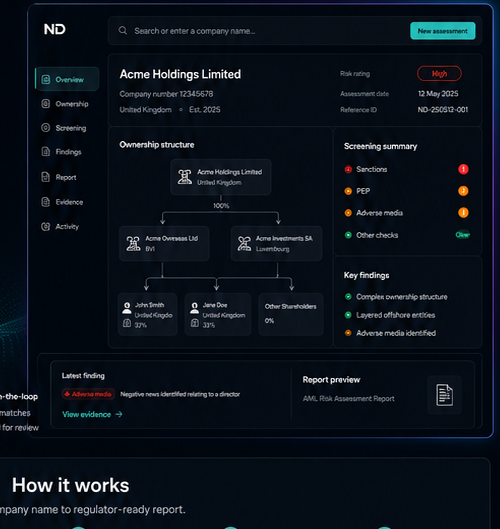Image resolution: width=500 pixels, height=529 pixels.
Task: Click the Layered offshore entities finding
Action: [395, 315]
